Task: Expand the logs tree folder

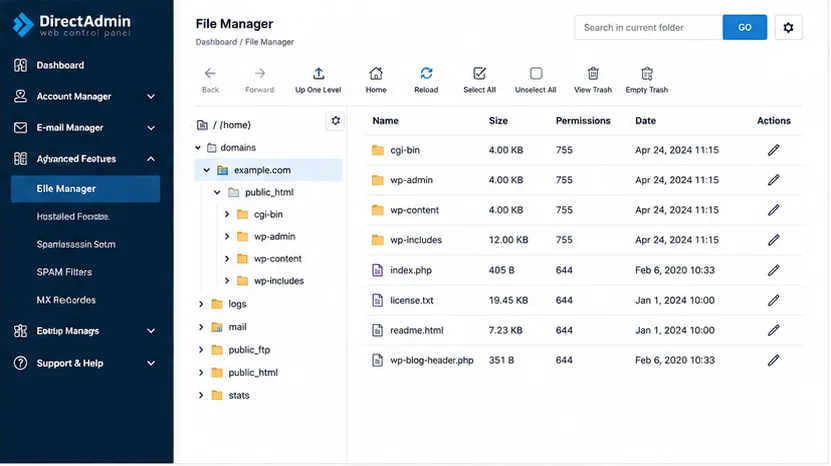Action: coord(201,304)
